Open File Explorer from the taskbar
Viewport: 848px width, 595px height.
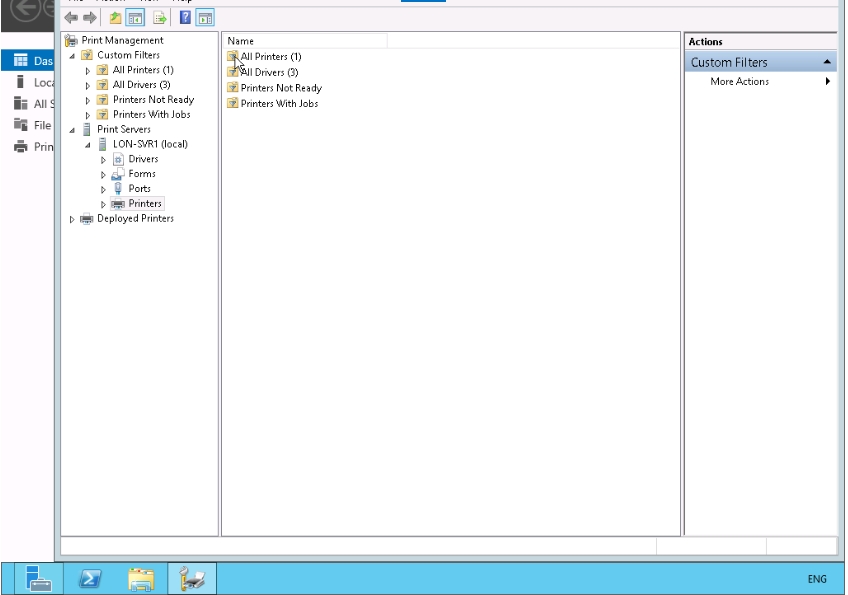pyautogui.click(x=141, y=578)
